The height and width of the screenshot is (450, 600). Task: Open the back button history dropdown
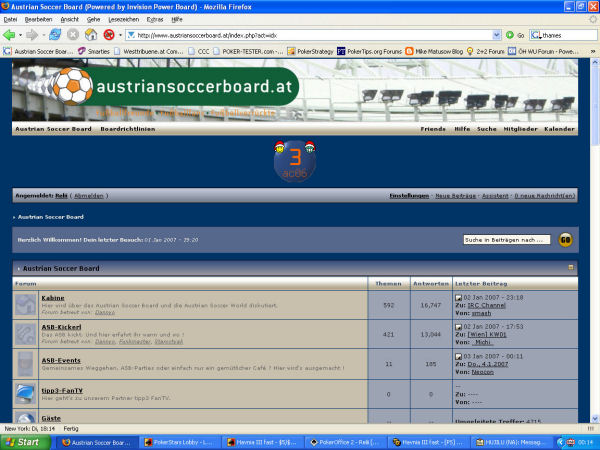[x=20, y=35]
